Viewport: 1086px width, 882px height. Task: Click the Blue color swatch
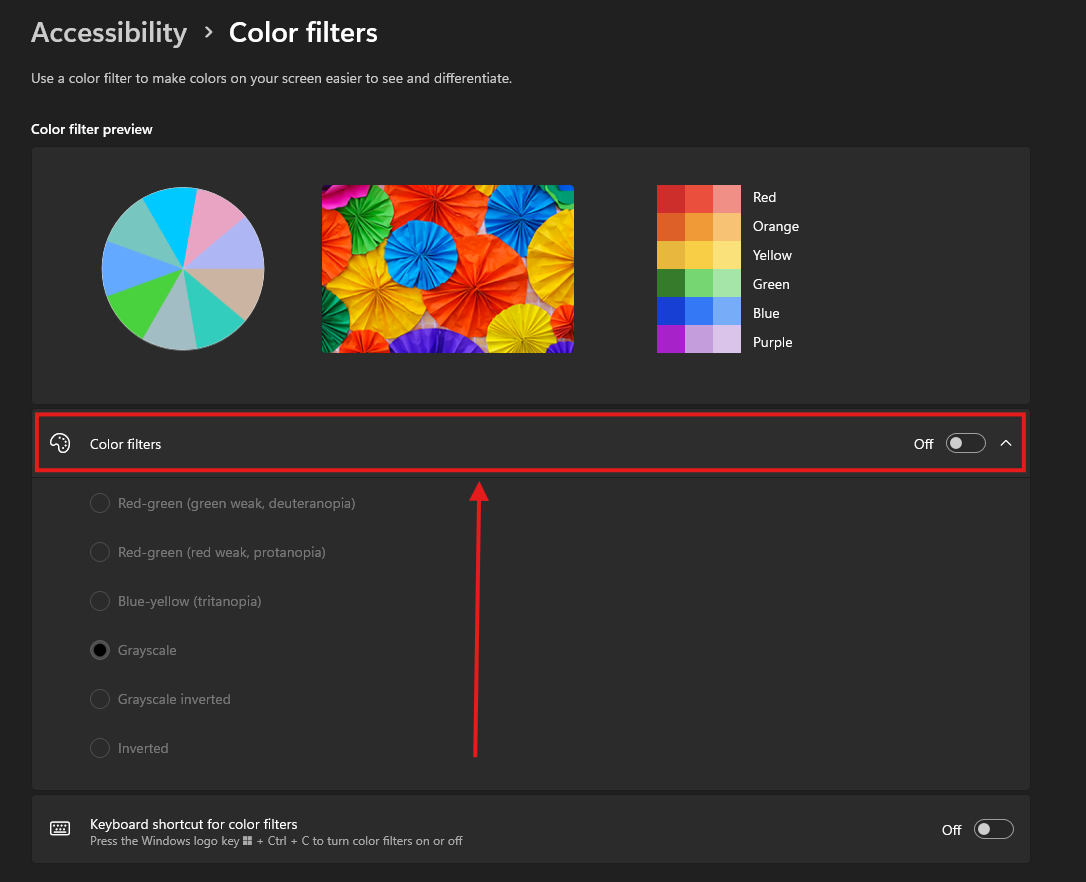point(698,313)
